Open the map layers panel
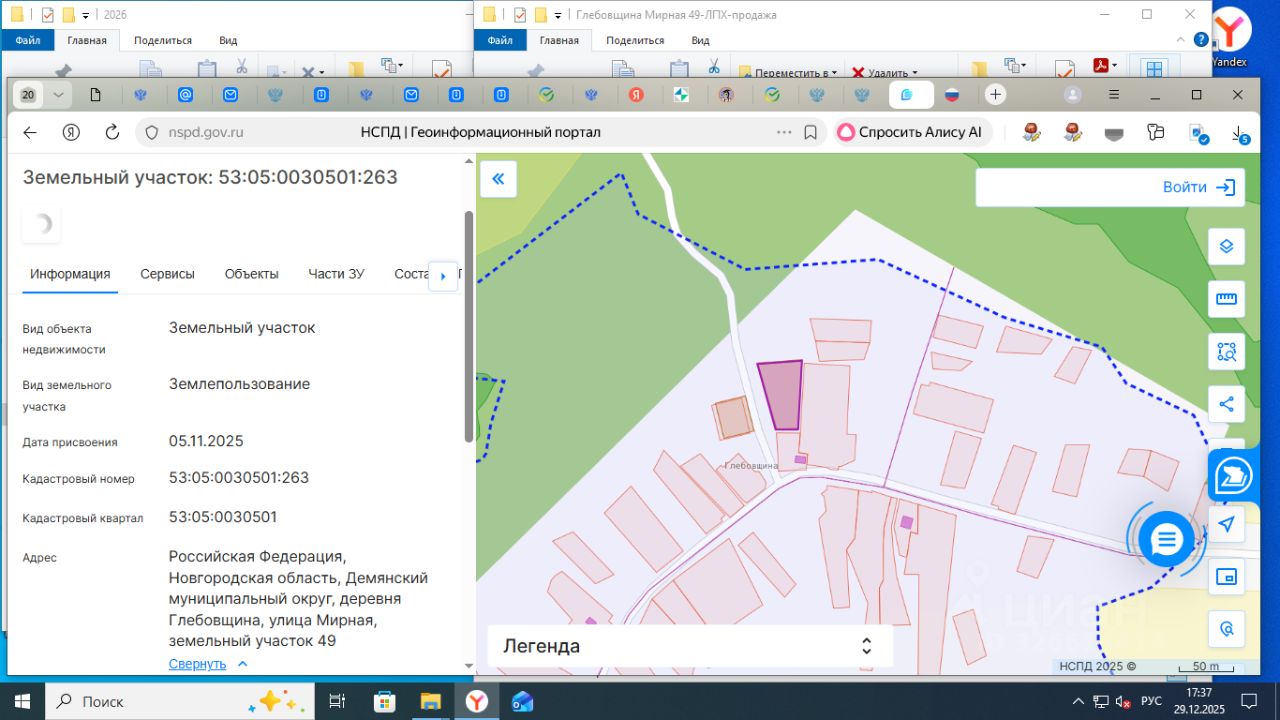 click(1226, 246)
